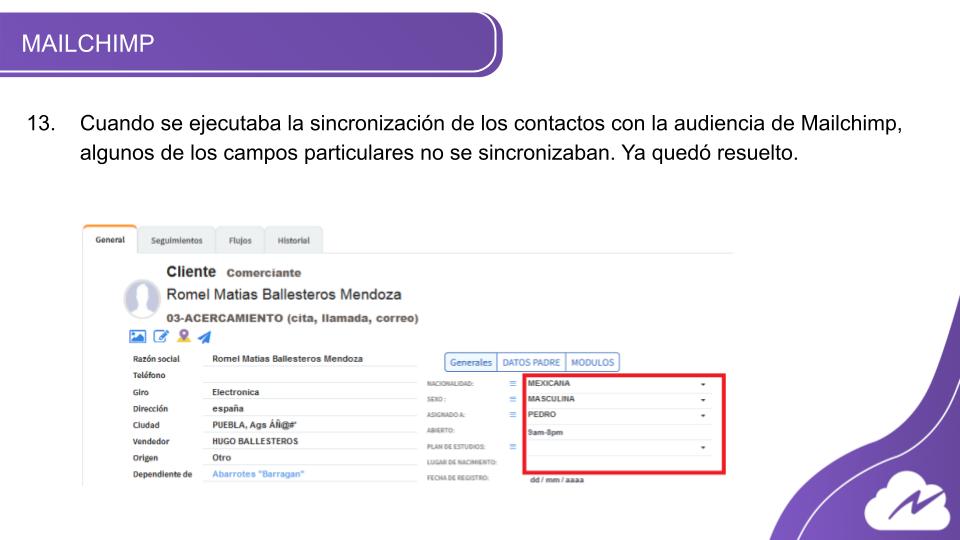This screenshot has width=960, height=540.
Task: Click the Vendedor value HUGO BALLESTEROS
Action: [x=255, y=441]
